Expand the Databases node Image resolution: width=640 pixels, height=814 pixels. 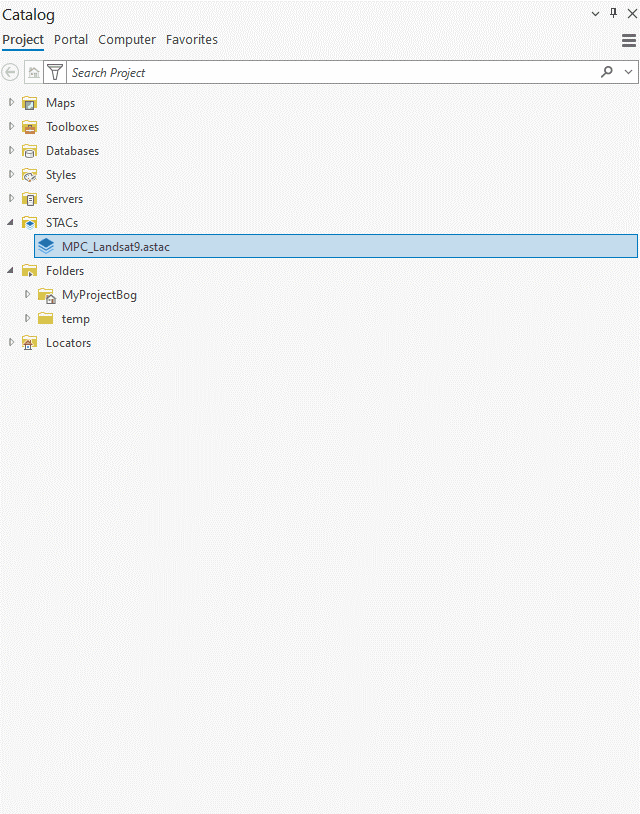coord(11,150)
